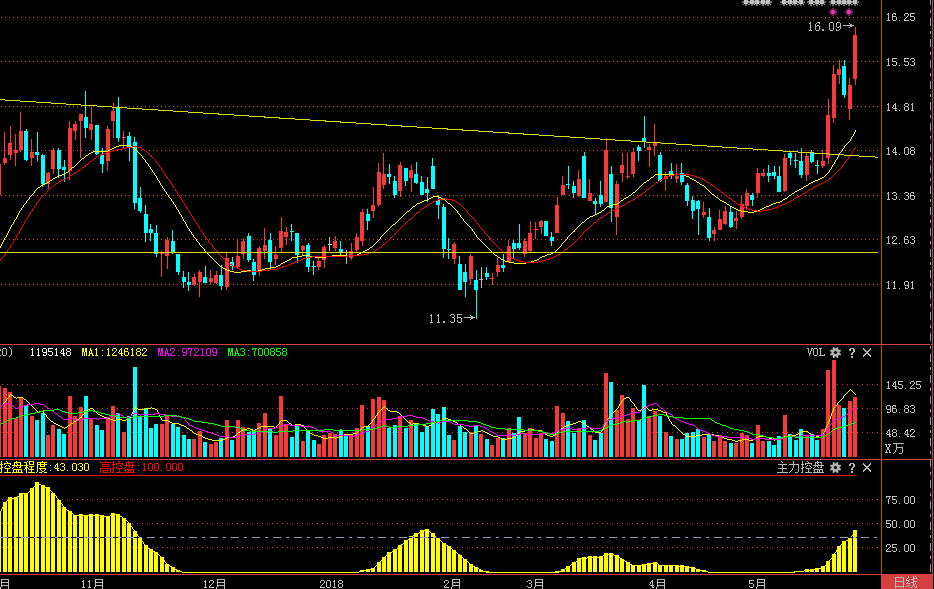Select the 日线 period tab
The width and height of the screenshot is (934, 589).
click(x=906, y=582)
